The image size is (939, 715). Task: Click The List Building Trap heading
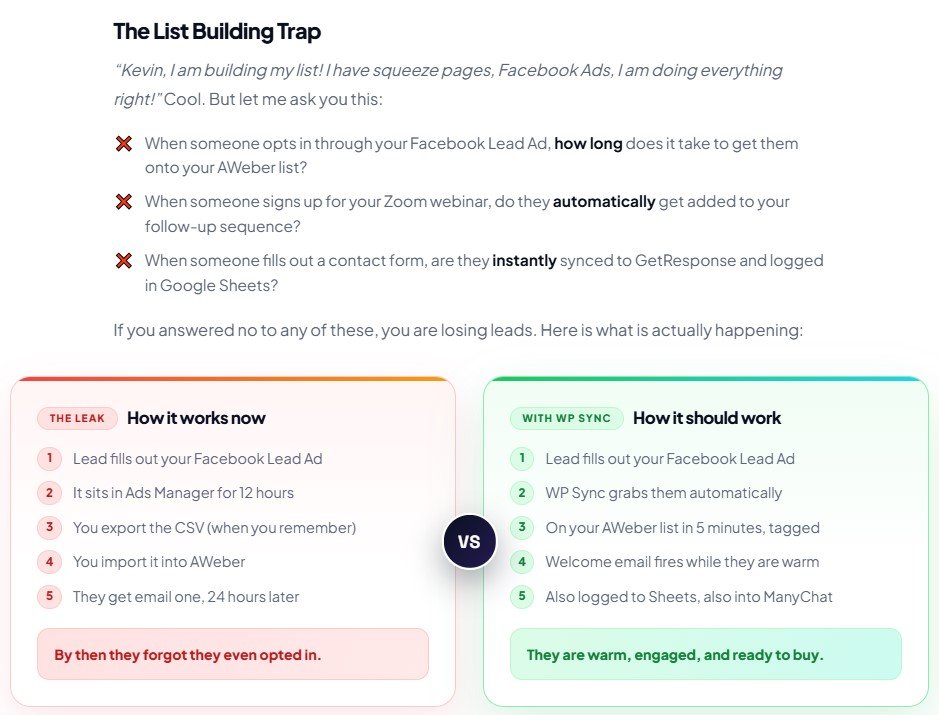tap(217, 32)
